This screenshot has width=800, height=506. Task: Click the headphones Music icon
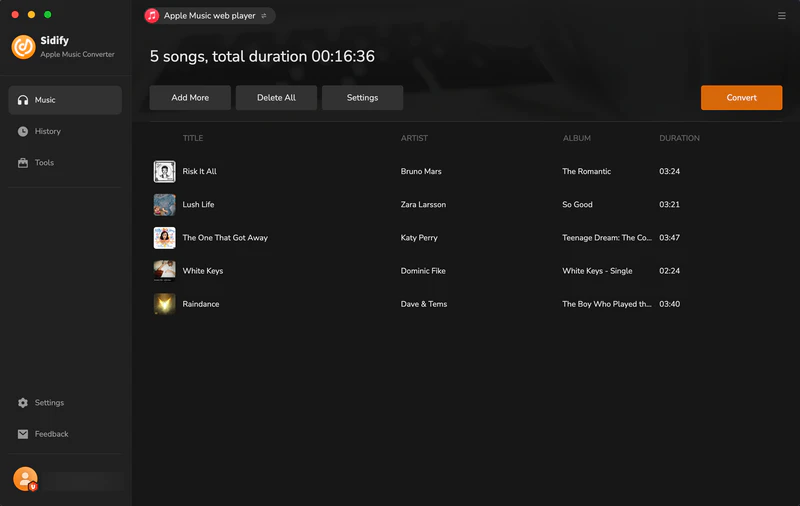(x=23, y=100)
